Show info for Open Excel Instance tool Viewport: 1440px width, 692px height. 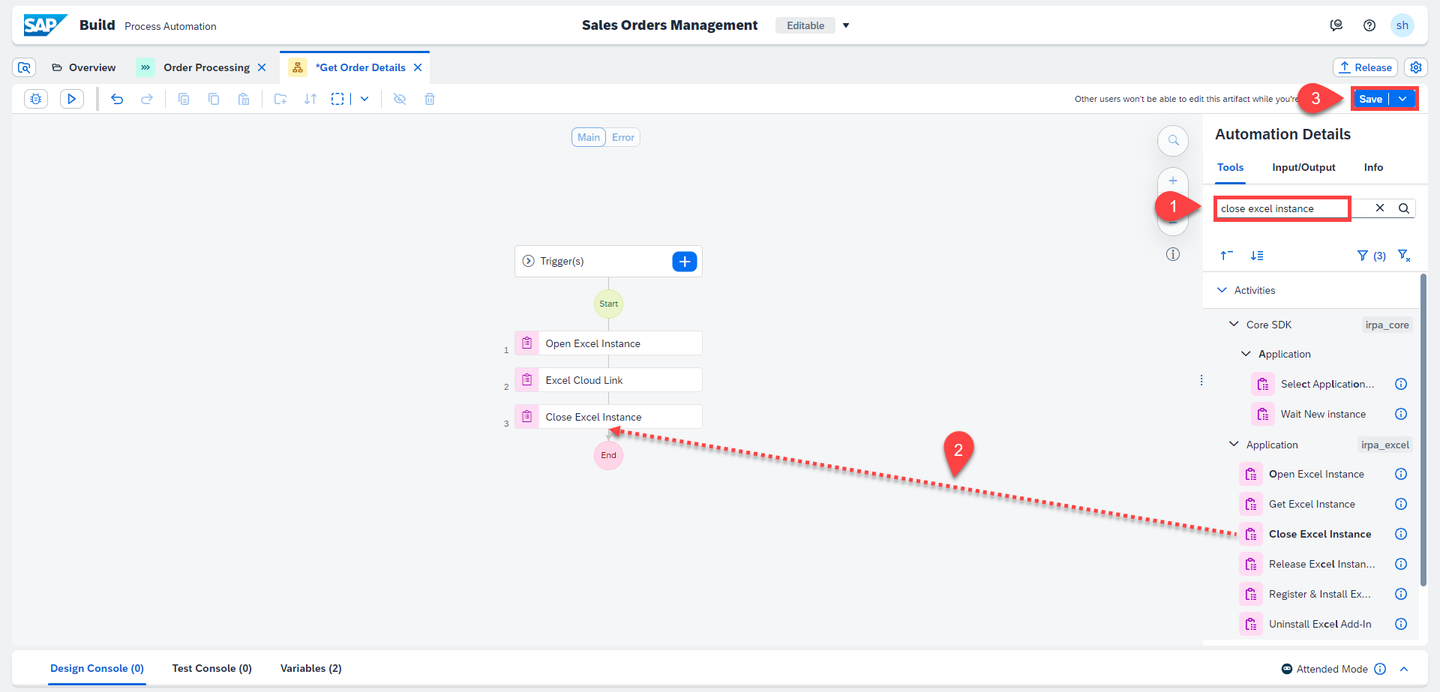[1401, 474]
